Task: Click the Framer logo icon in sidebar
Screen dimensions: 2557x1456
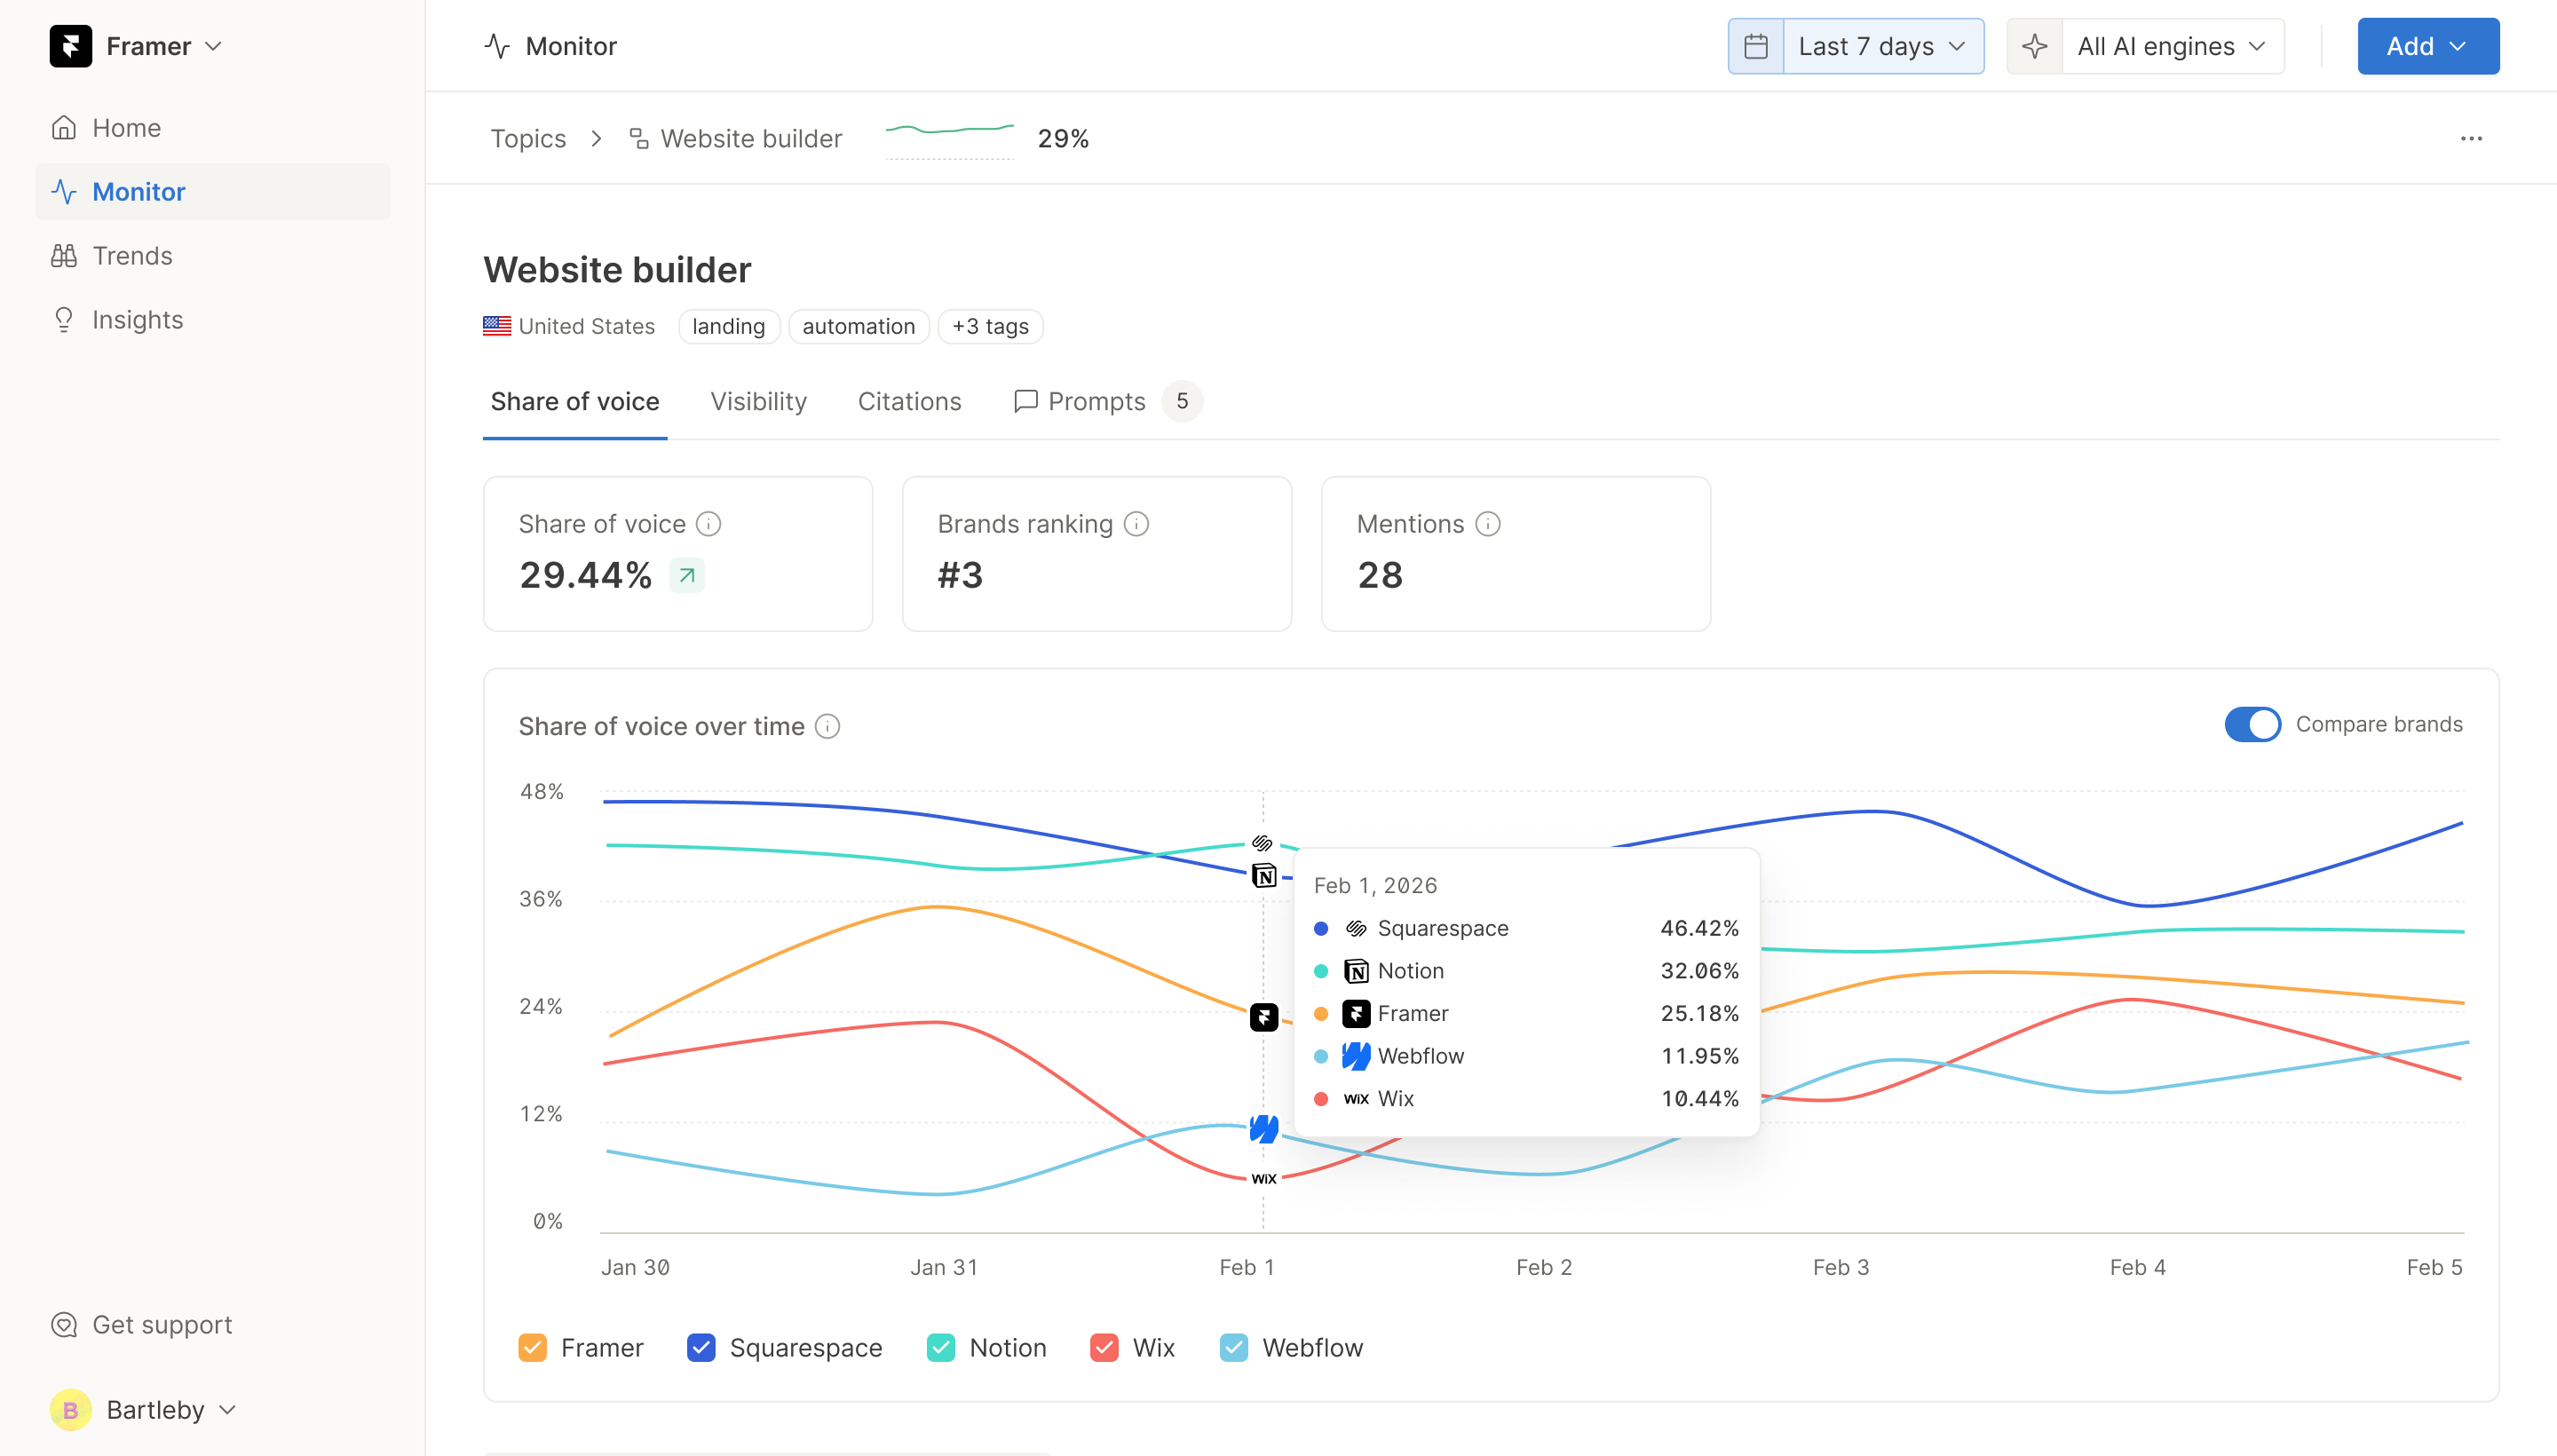Action: (70, 46)
